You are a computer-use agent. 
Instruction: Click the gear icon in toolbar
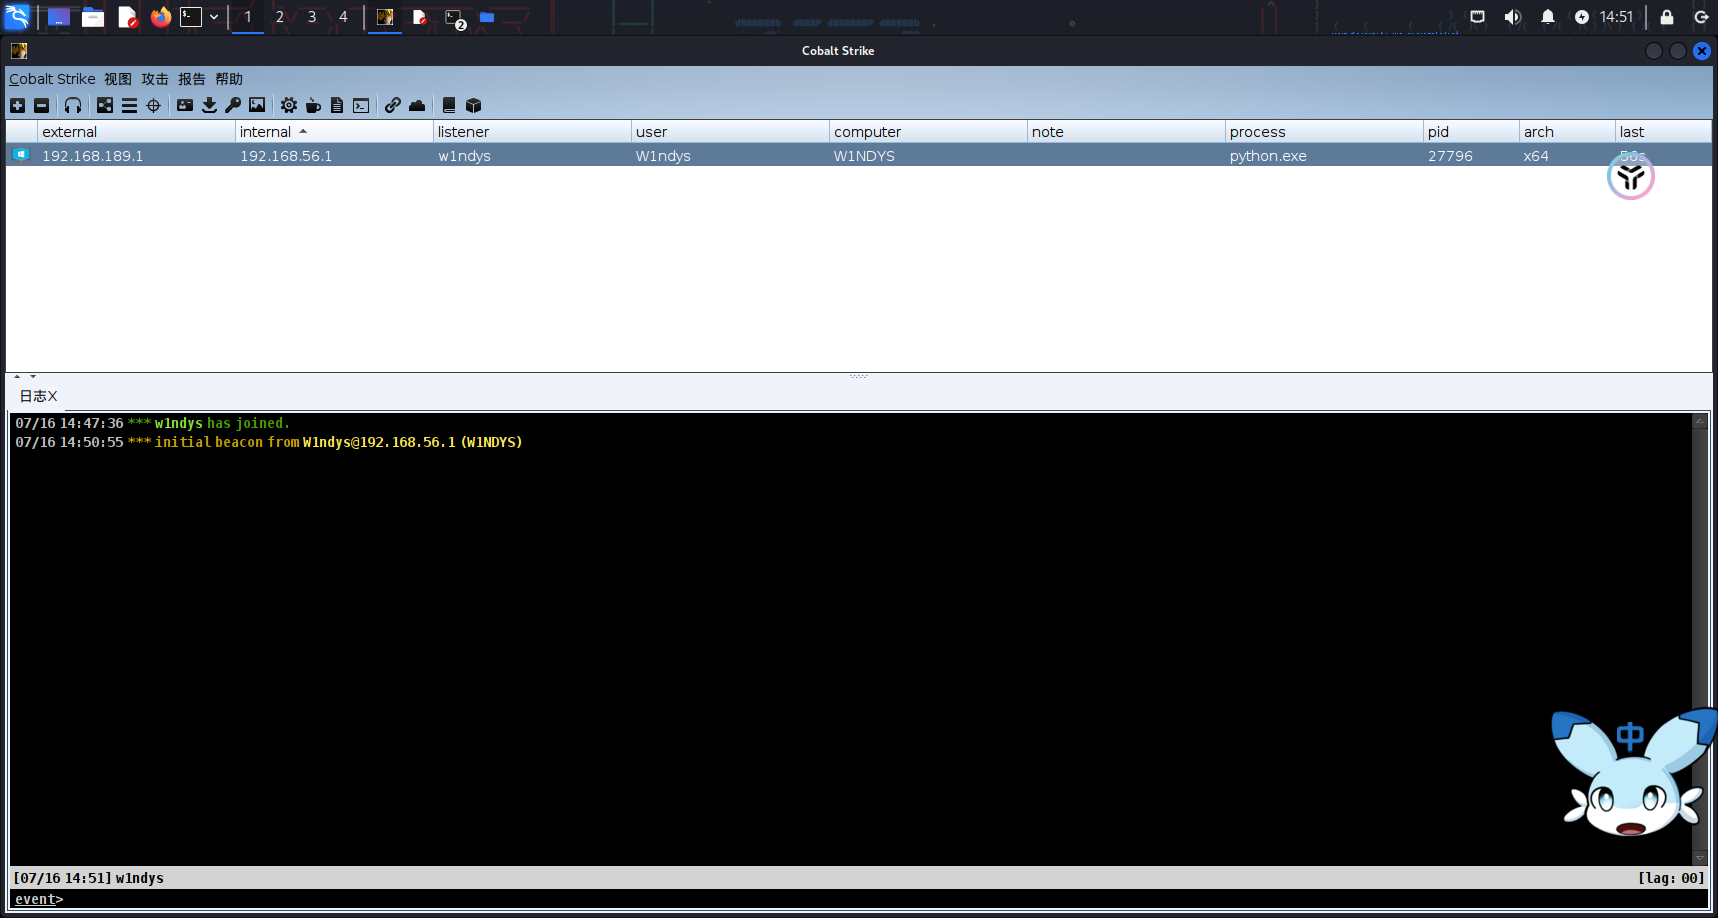pos(289,105)
